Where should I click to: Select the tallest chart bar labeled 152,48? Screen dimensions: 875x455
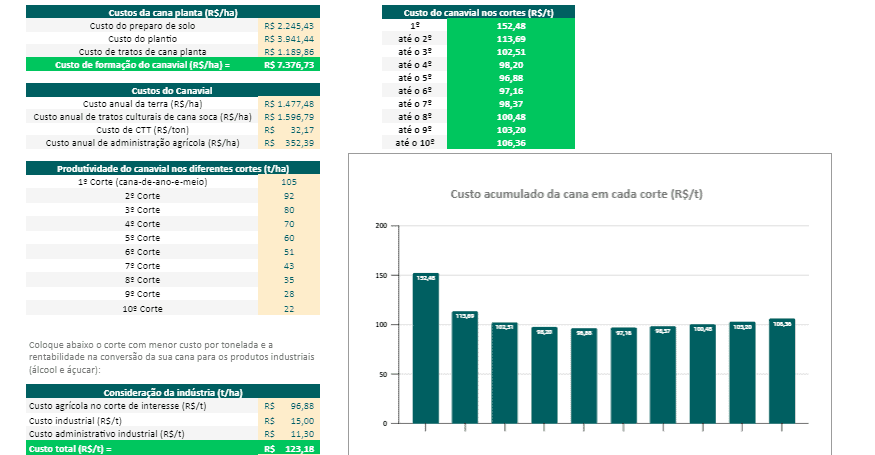coord(425,348)
